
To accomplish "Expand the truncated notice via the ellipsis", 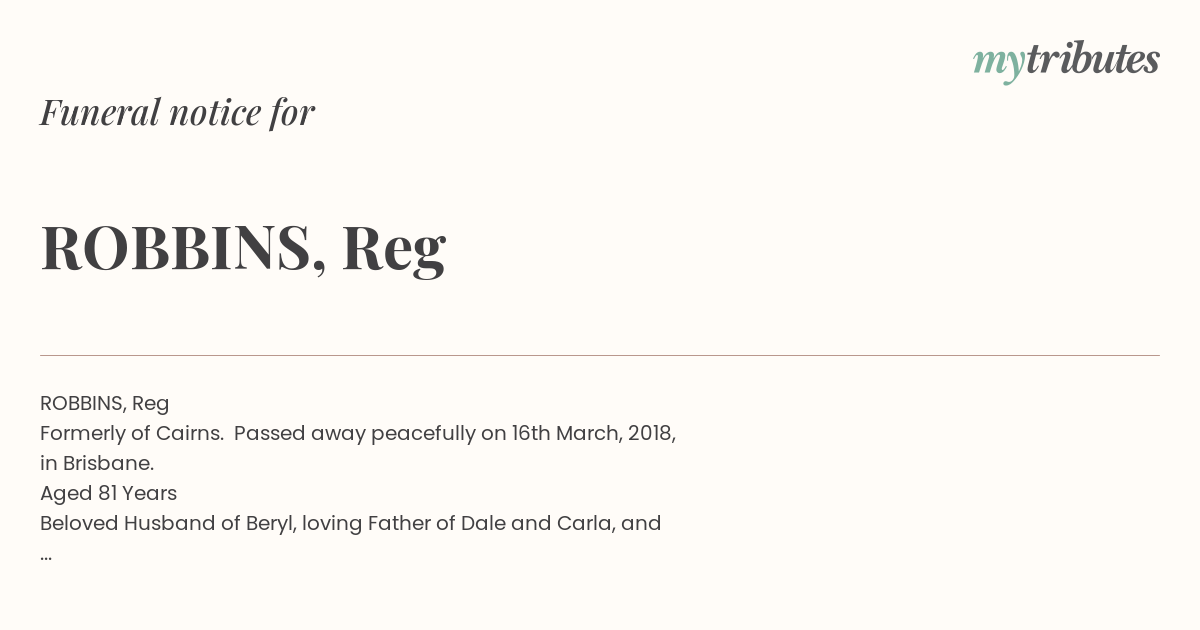I will 46,555.
